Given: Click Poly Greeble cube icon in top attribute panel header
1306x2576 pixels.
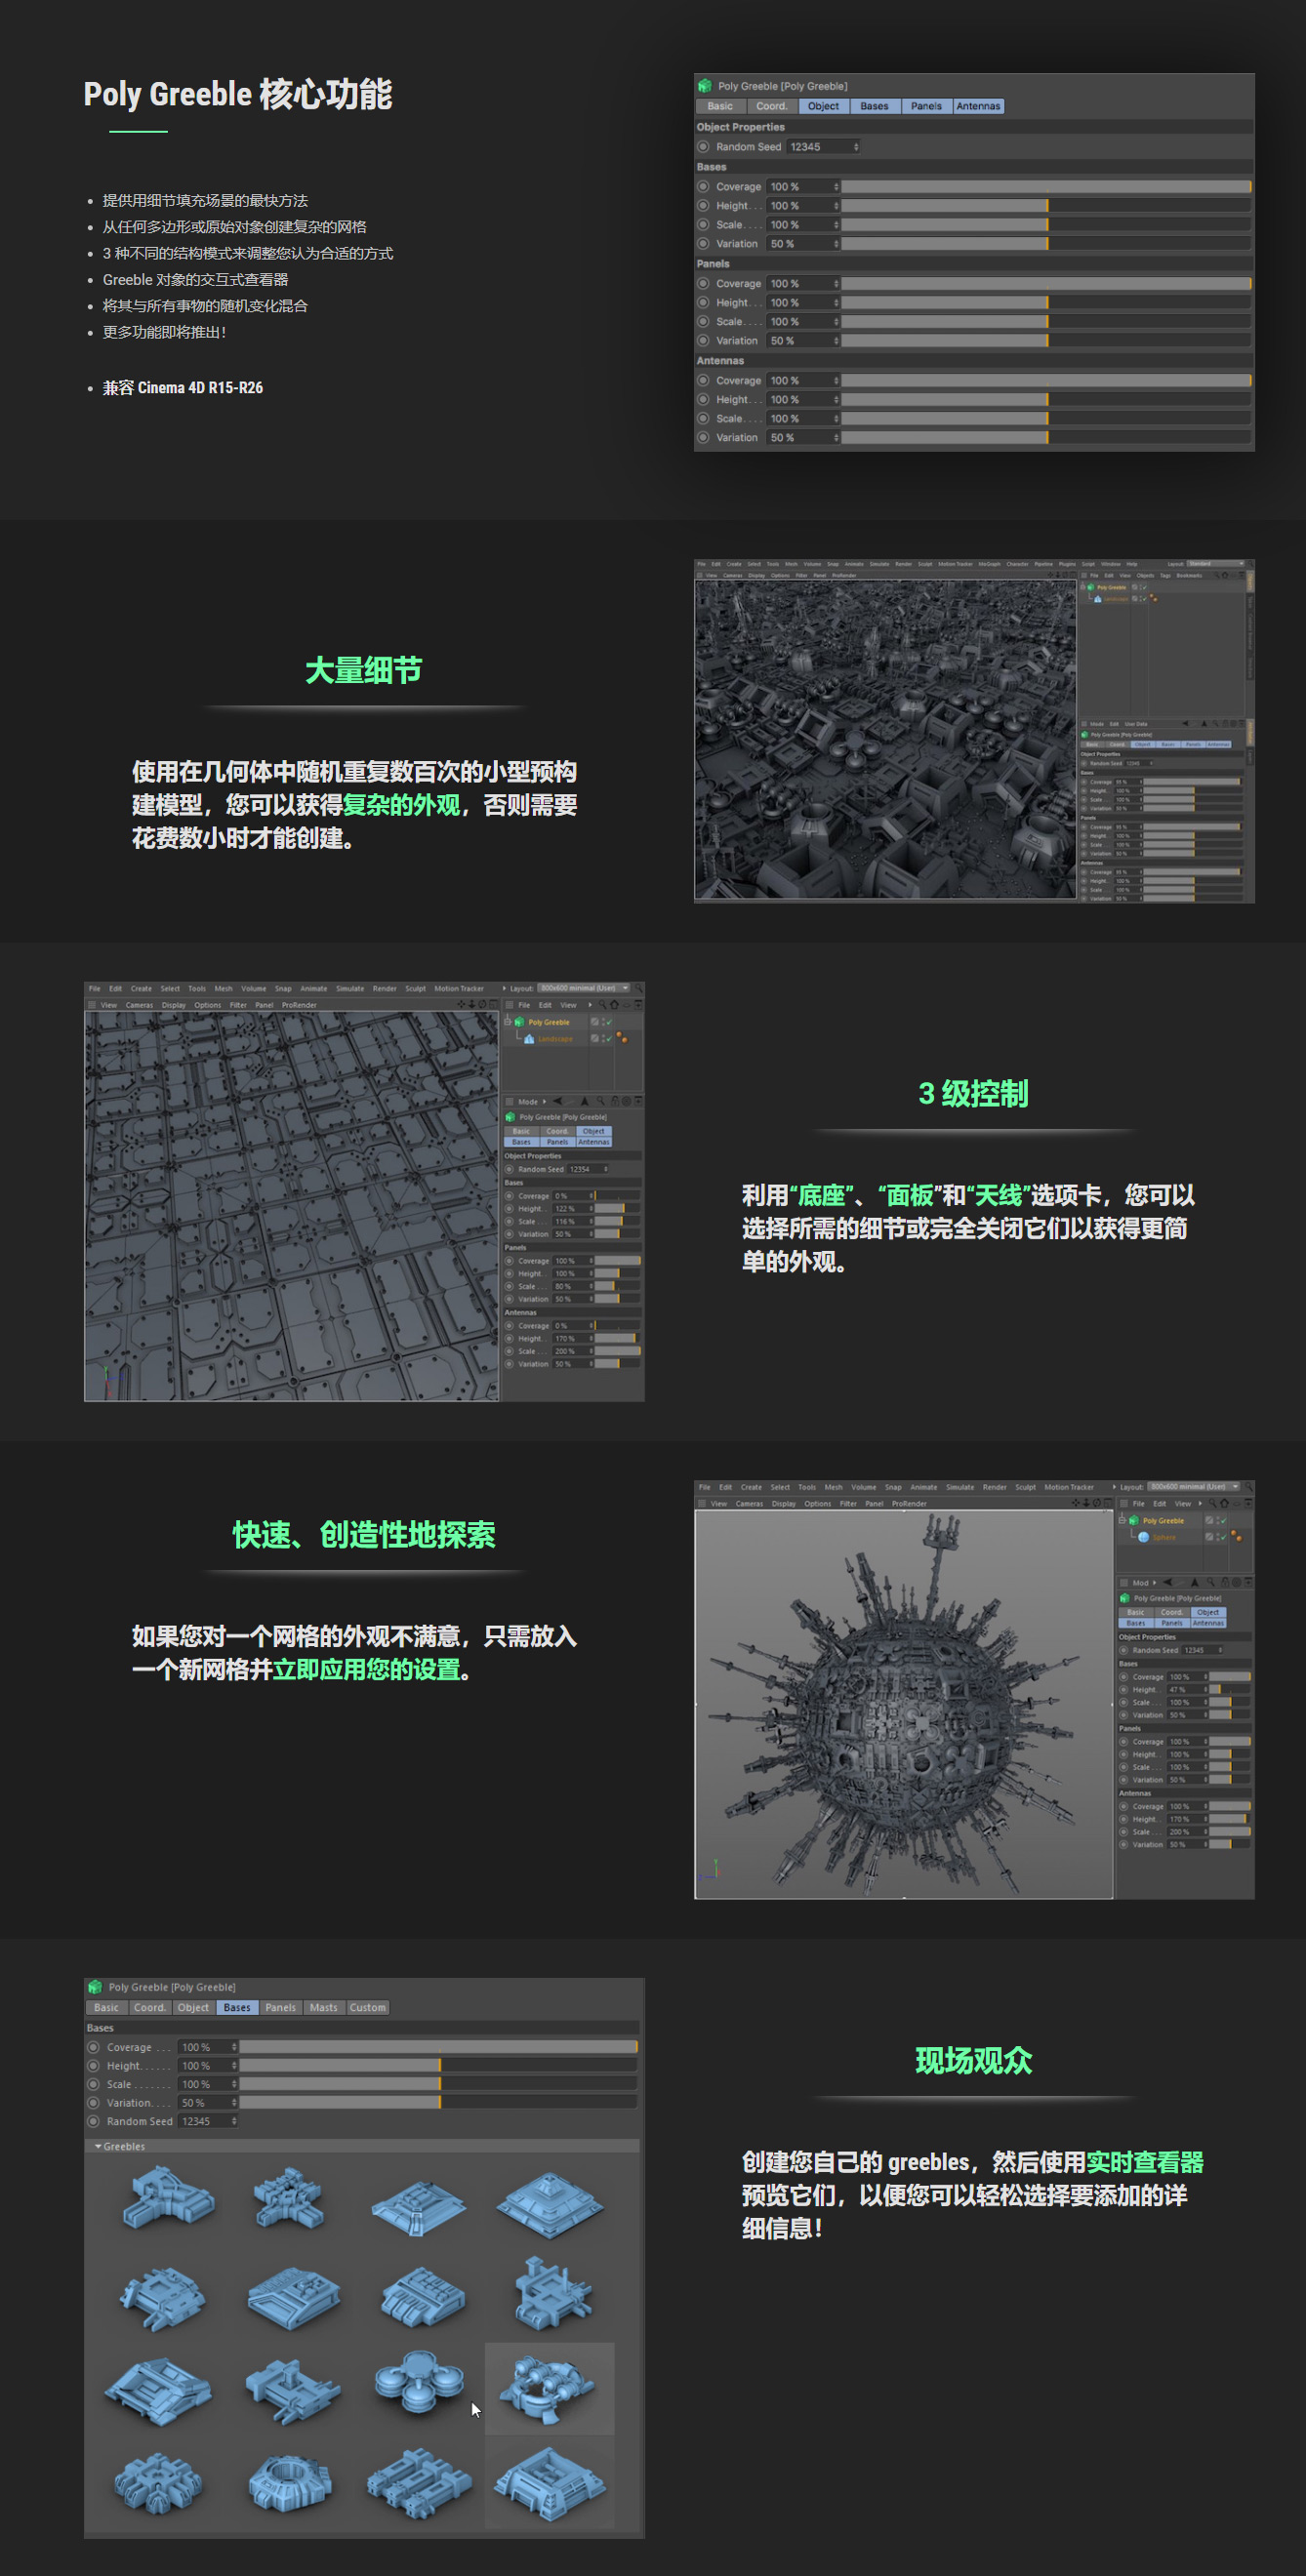Looking at the screenshot, I should click(705, 86).
